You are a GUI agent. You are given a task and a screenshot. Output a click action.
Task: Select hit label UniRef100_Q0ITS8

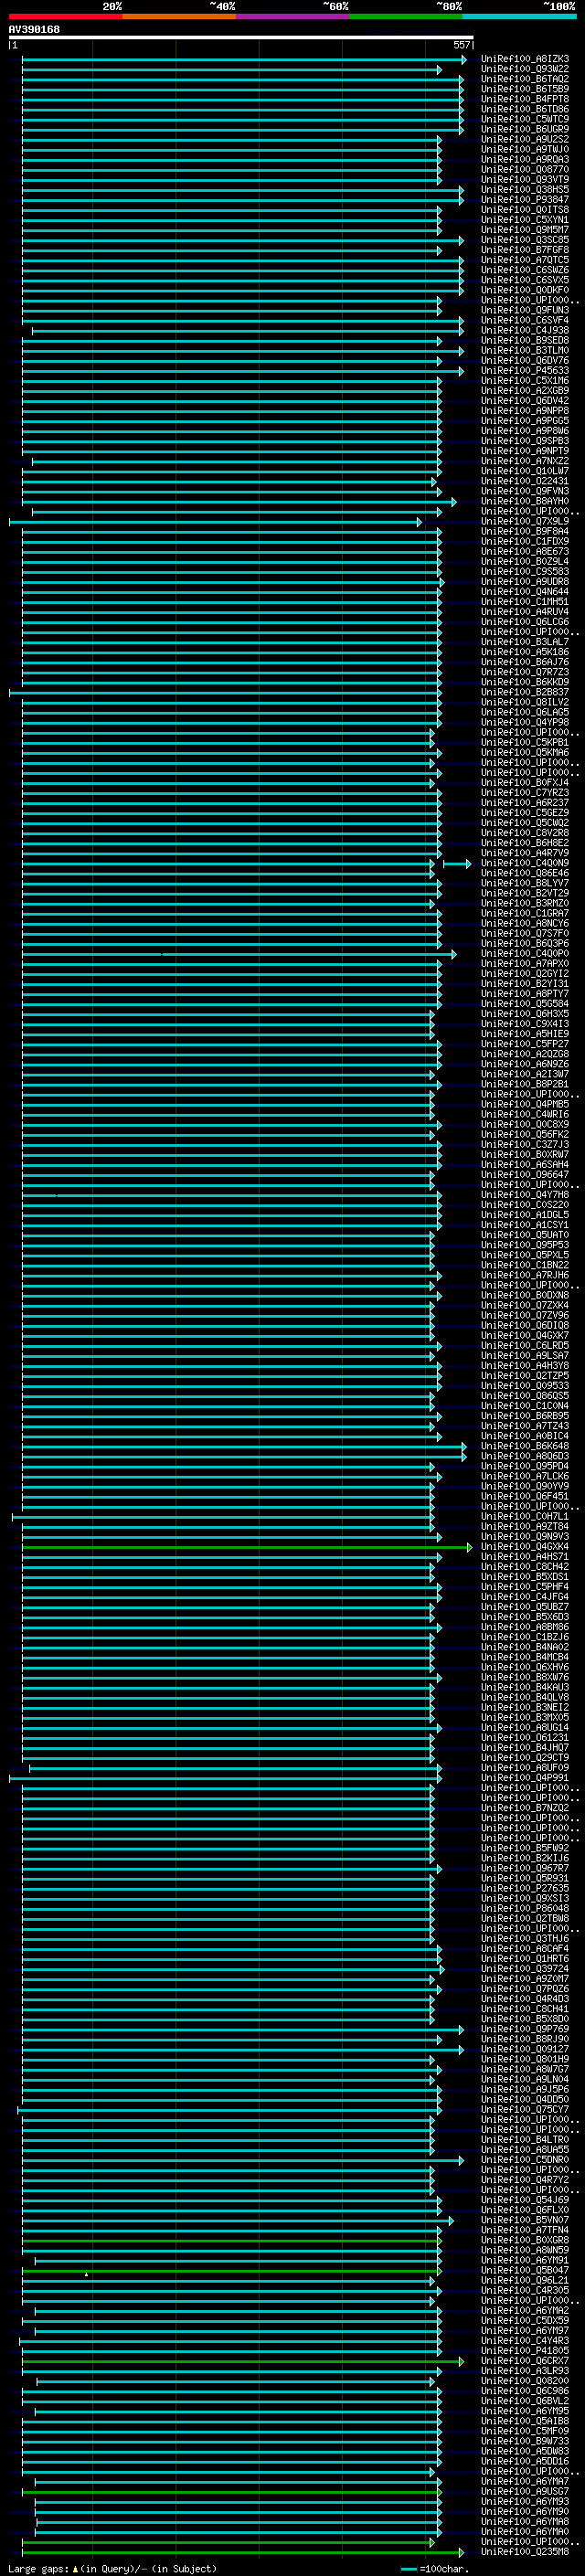click(x=525, y=210)
